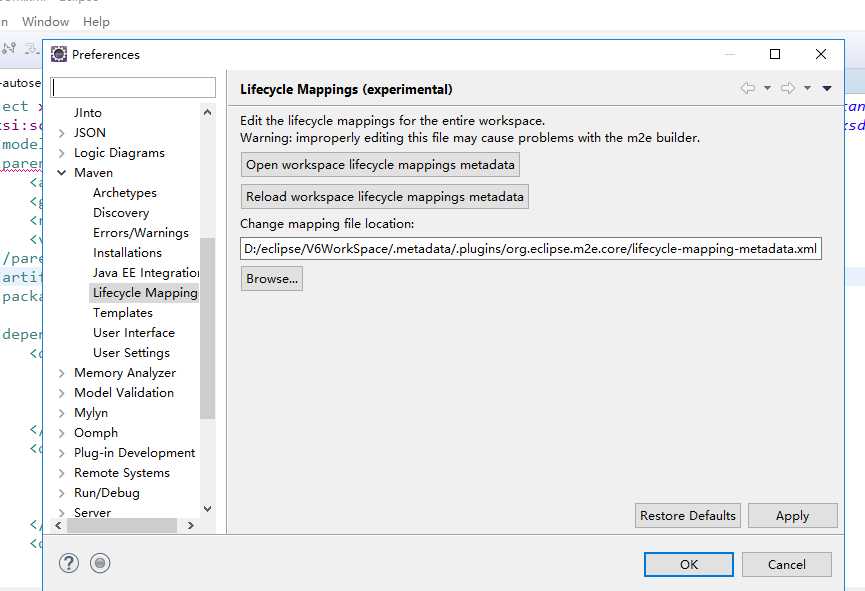Focus the preferences filter text field
The height and width of the screenshot is (591, 865).
point(133,87)
